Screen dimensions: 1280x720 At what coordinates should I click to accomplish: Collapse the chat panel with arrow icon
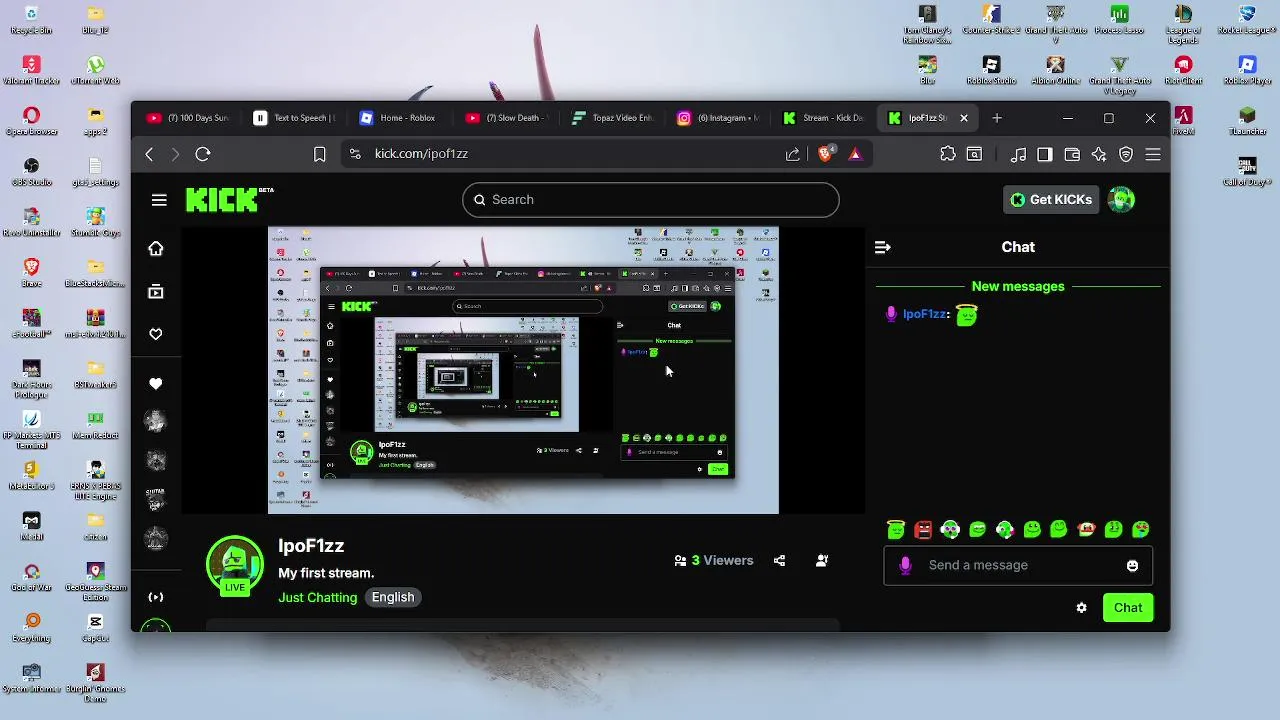click(882, 247)
